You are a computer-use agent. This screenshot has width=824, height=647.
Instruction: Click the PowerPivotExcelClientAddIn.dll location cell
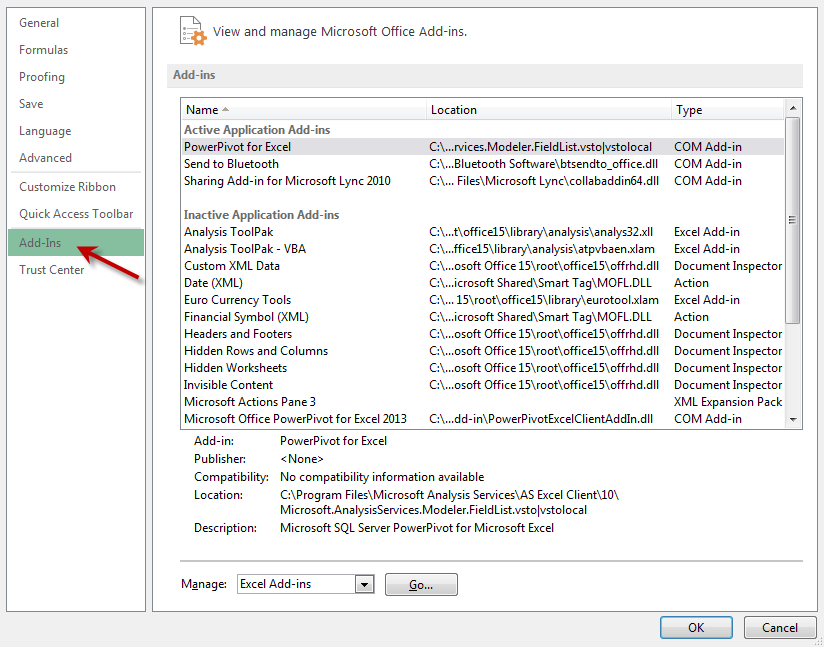[541, 419]
